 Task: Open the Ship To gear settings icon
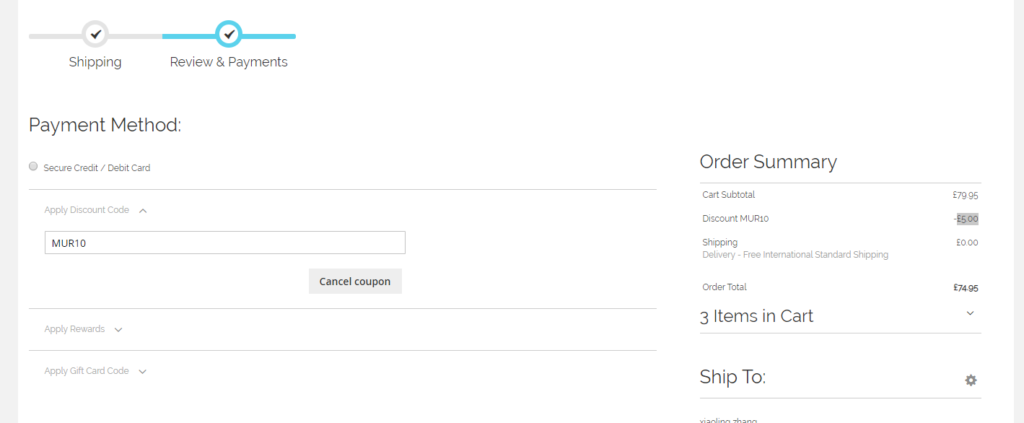(970, 380)
